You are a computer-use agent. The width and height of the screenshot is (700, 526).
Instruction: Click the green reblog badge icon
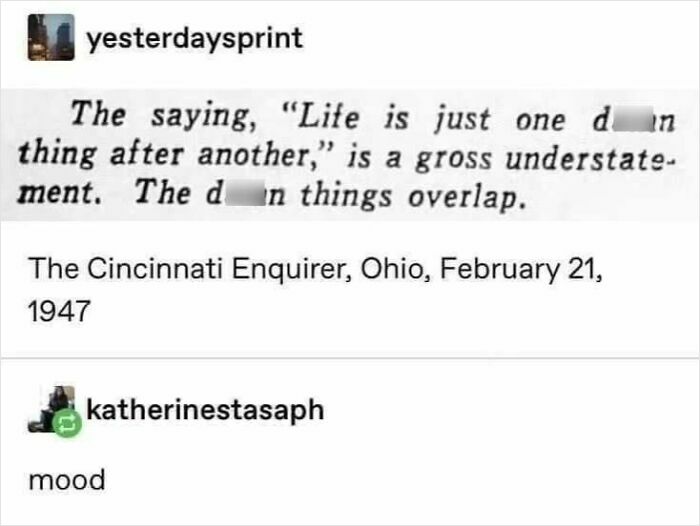coord(67,423)
